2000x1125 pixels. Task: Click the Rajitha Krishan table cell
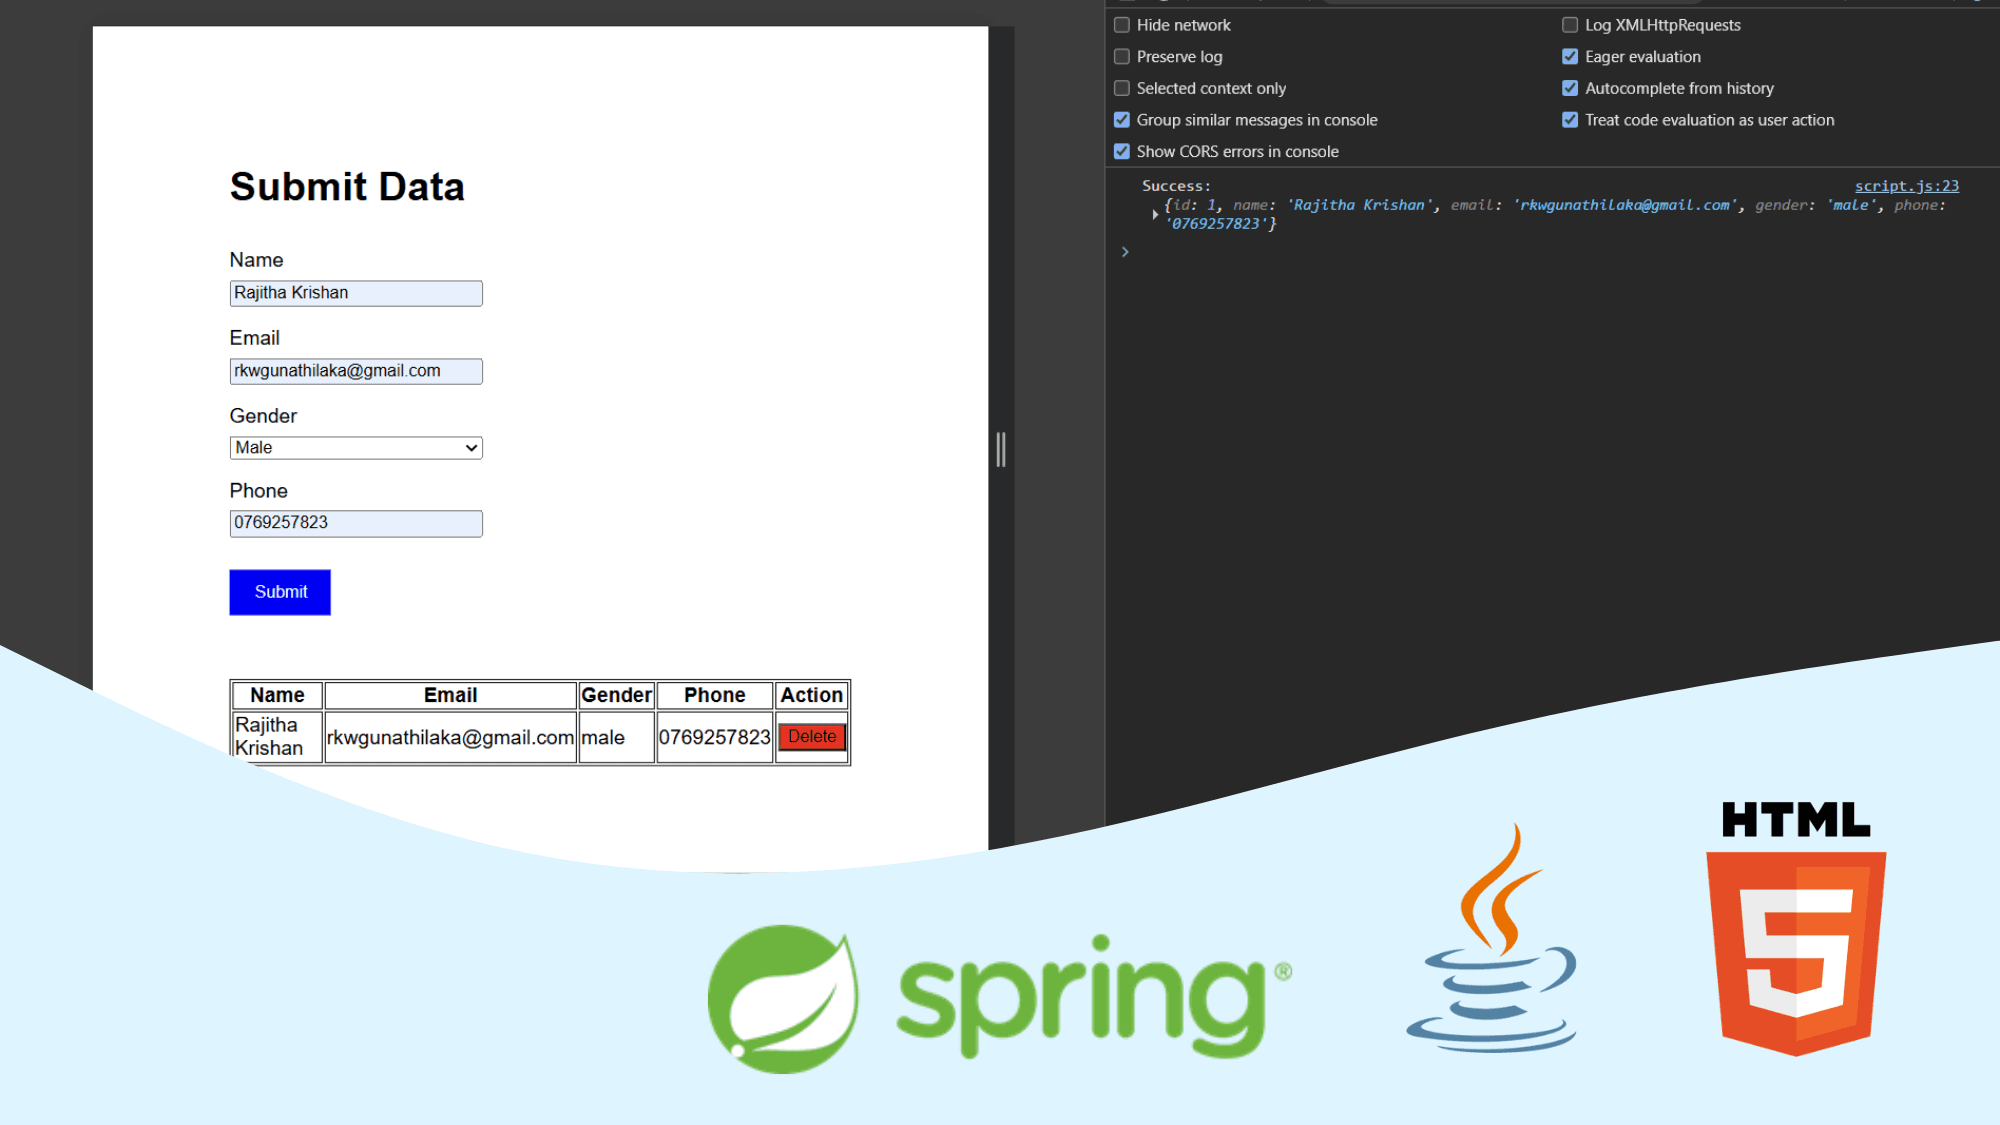tap(277, 737)
